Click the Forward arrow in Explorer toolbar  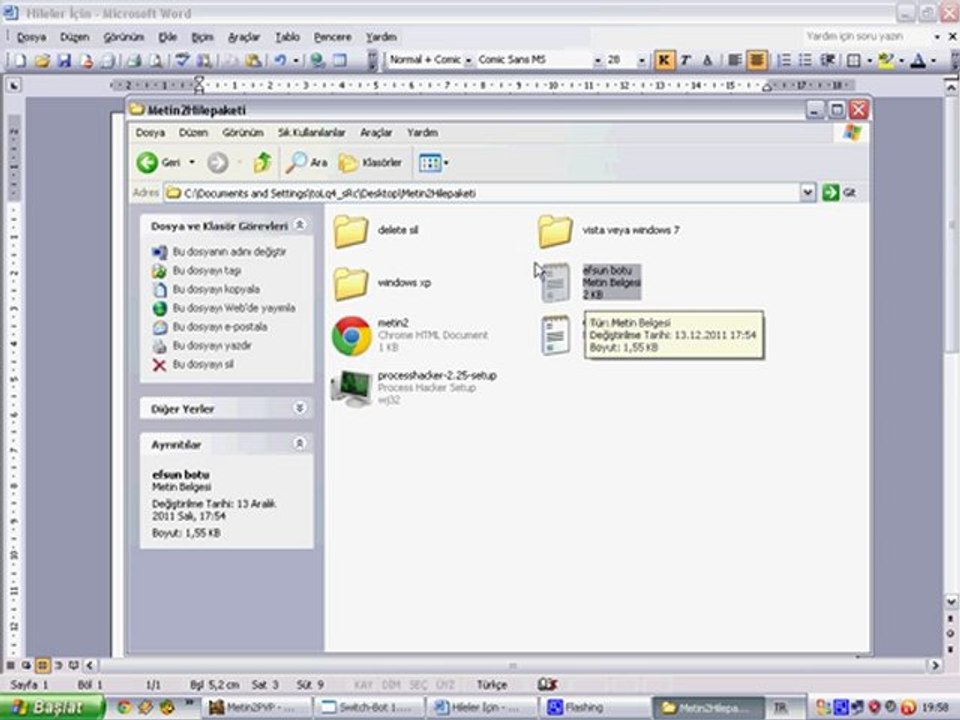click(x=217, y=162)
